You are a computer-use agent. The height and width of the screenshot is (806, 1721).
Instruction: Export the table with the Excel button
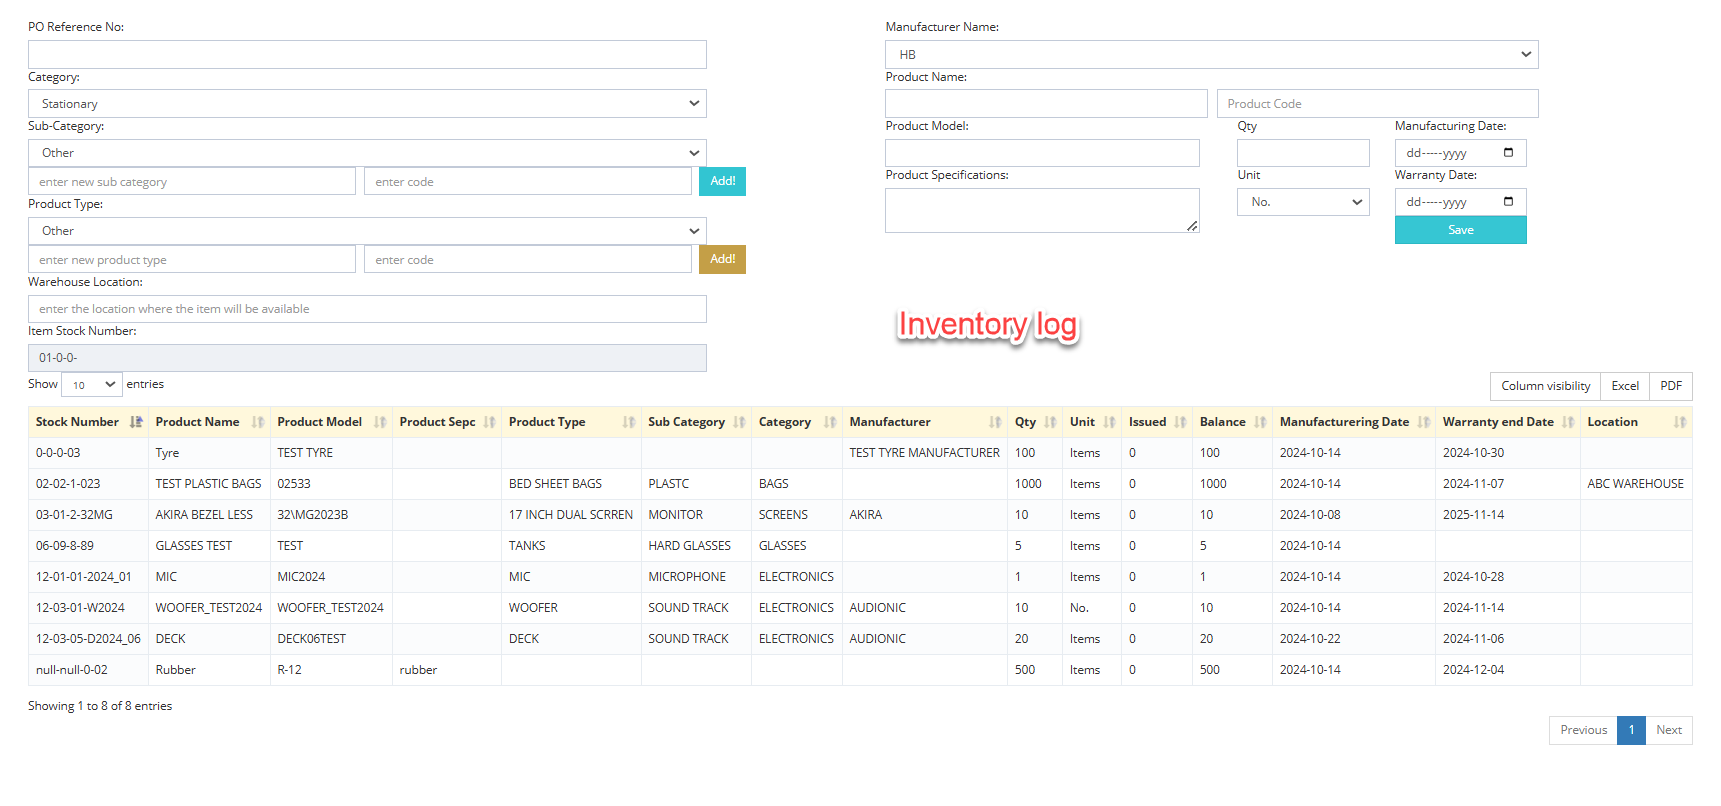(x=1624, y=386)
